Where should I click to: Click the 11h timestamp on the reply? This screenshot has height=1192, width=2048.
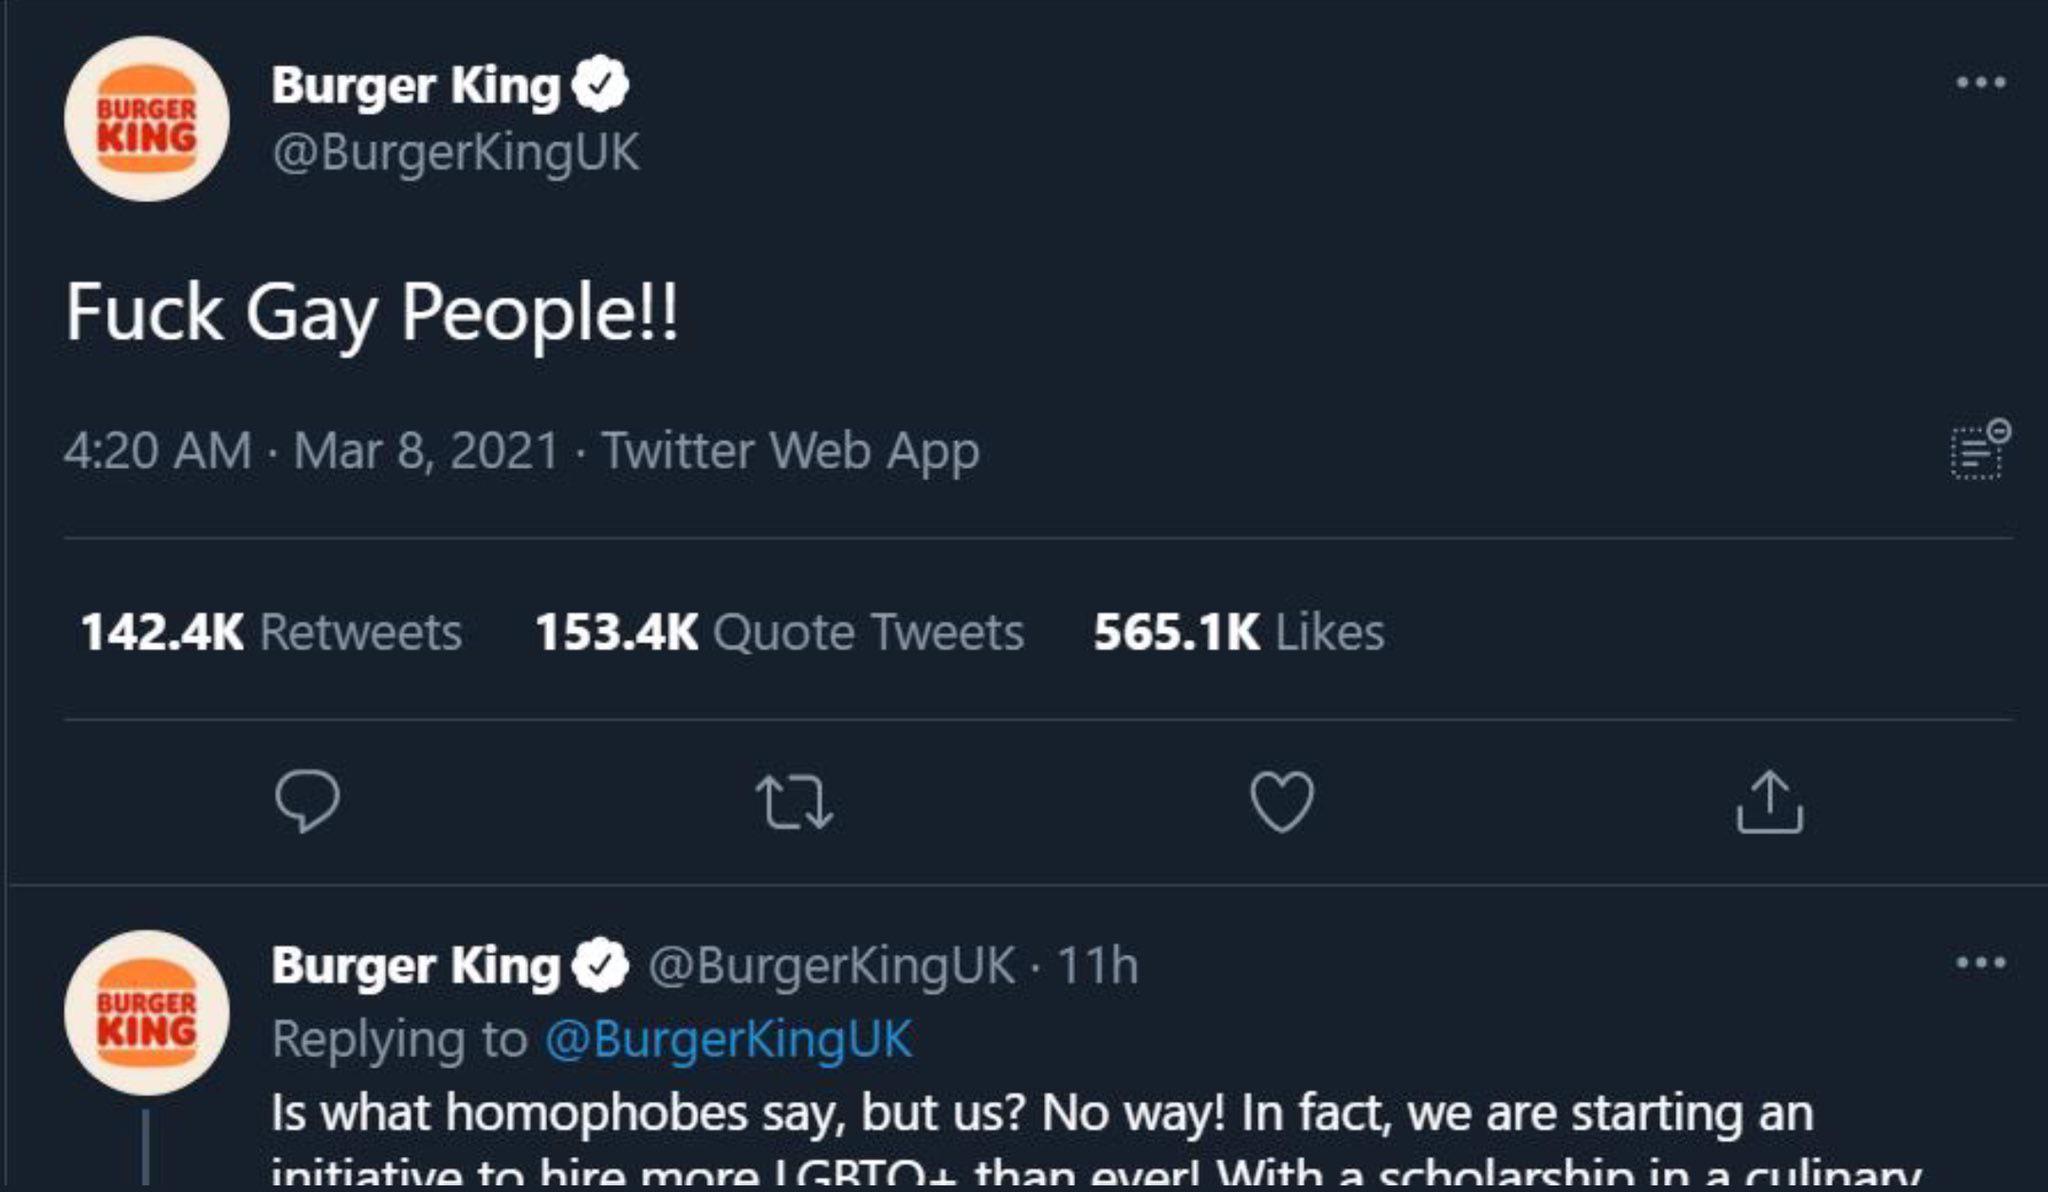point(1097,966)
